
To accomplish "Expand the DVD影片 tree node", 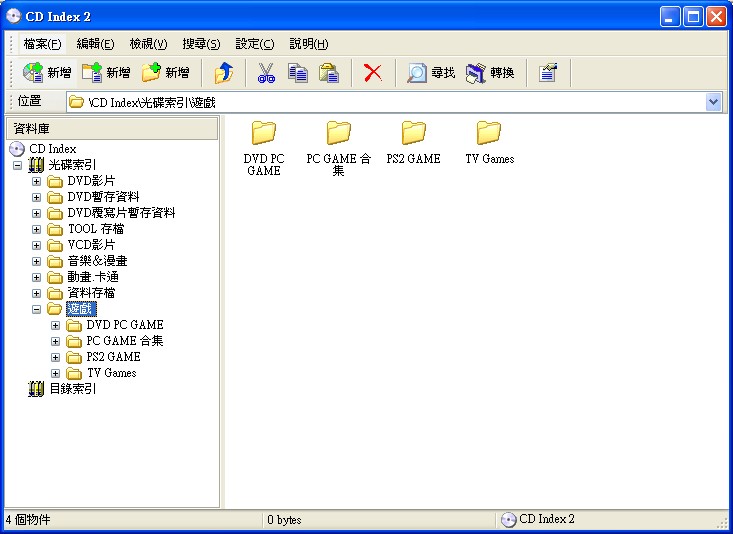I will point(37,181).
